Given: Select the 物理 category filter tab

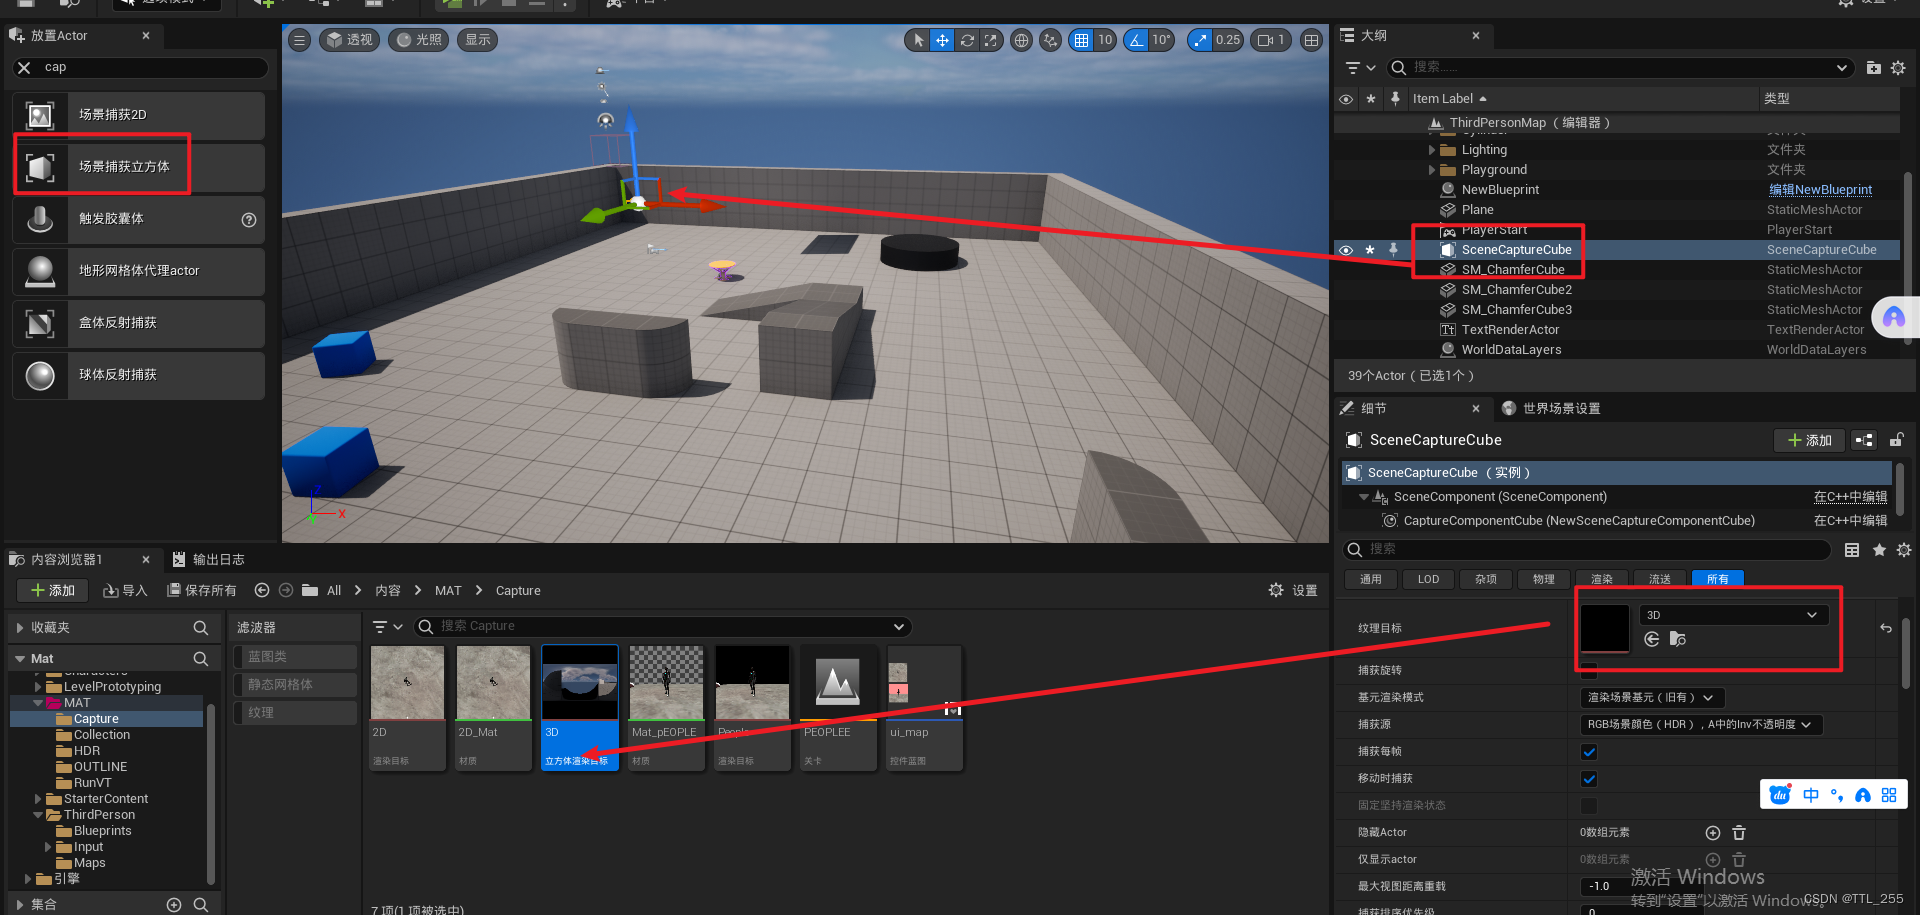Looking at the screenshot, I should point(1544,579).
